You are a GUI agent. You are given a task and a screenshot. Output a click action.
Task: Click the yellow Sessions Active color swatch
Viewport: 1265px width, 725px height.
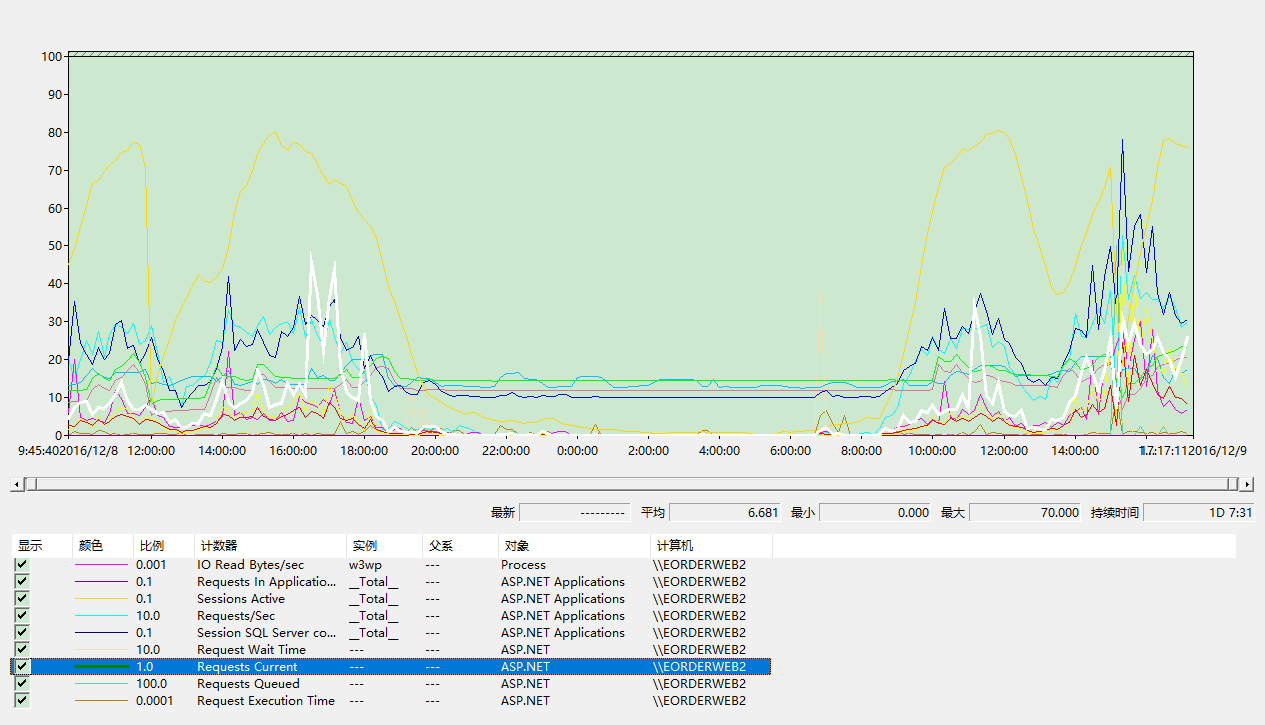pyautogui.click(x=101, y=599)
